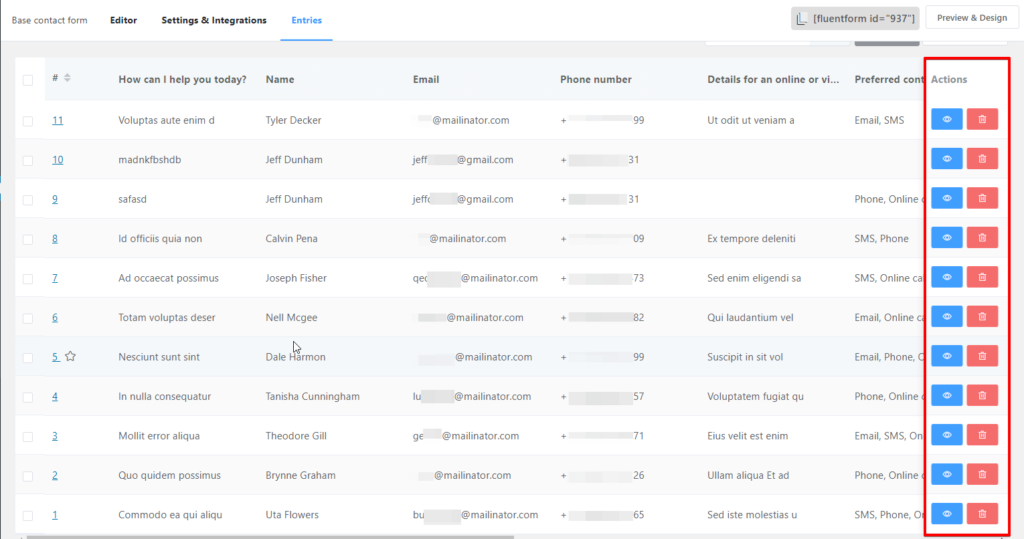Select the checkbox for Nell Mcgee's row

(x=27, y=318)
